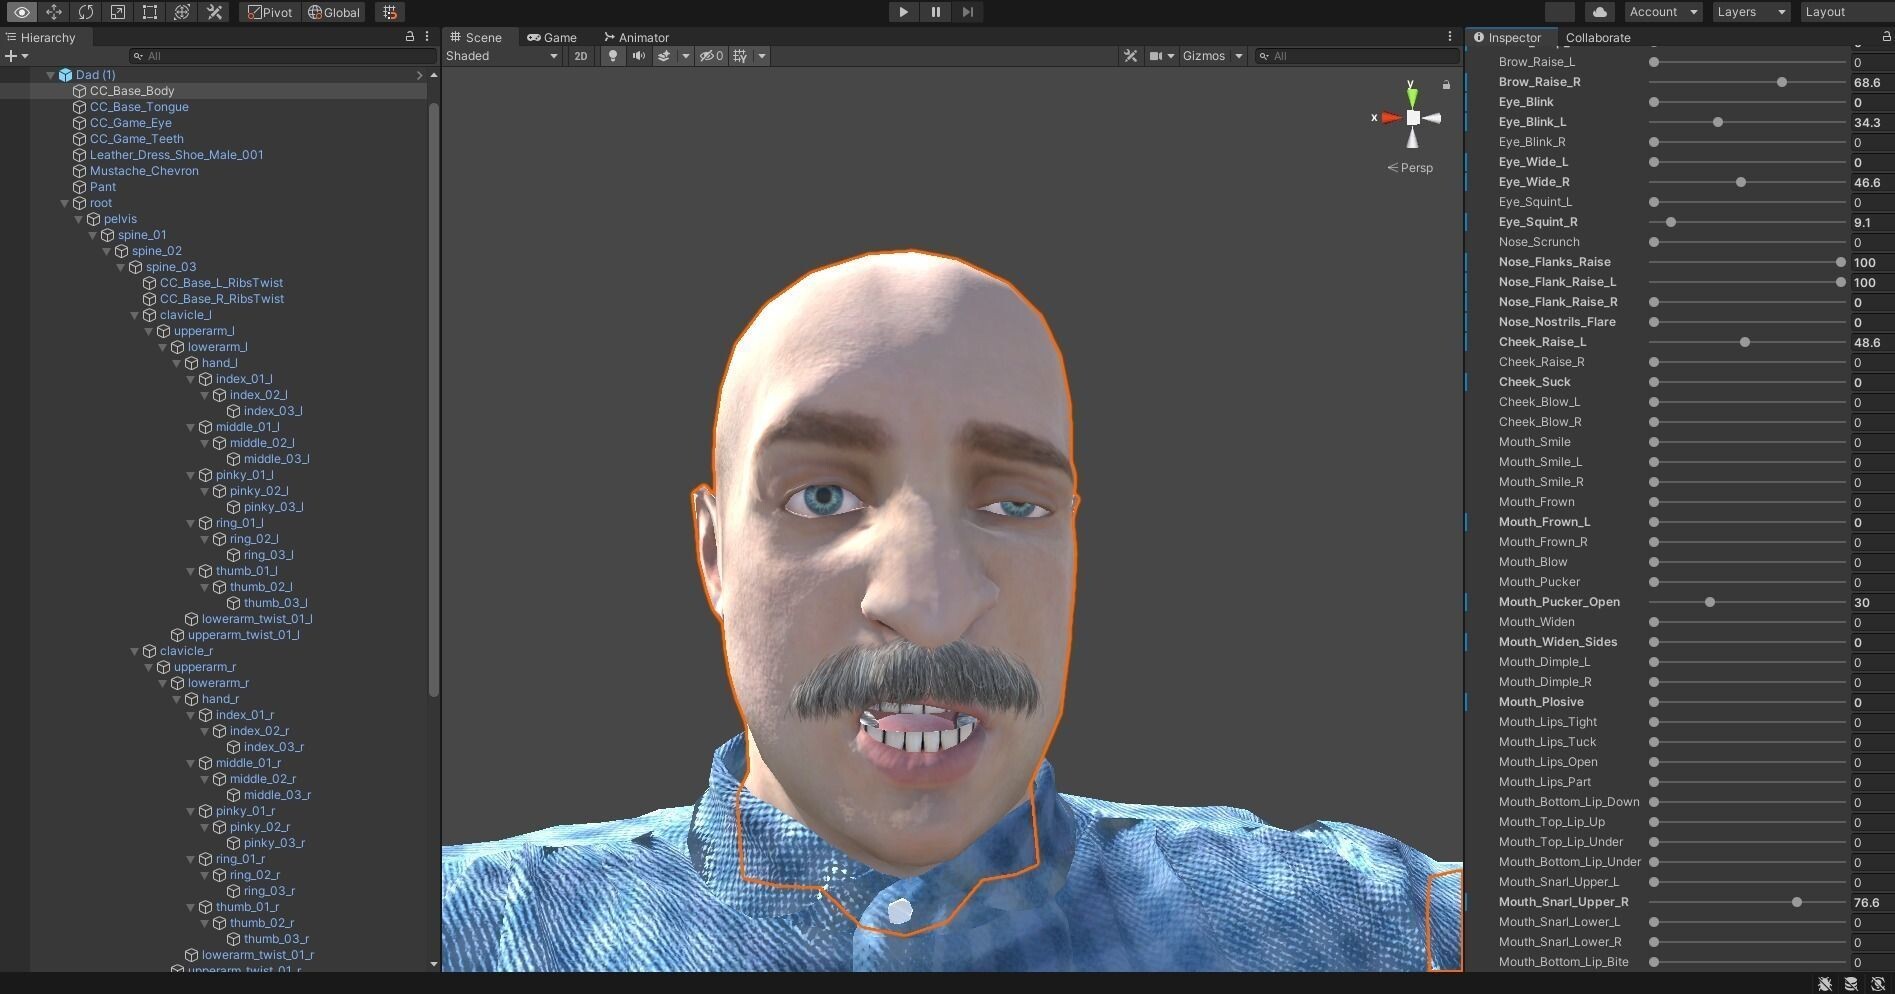The width and height of the screenshot is (1895, 994).
Task: Open the cloud services icon
Action: pos(1600,12)
